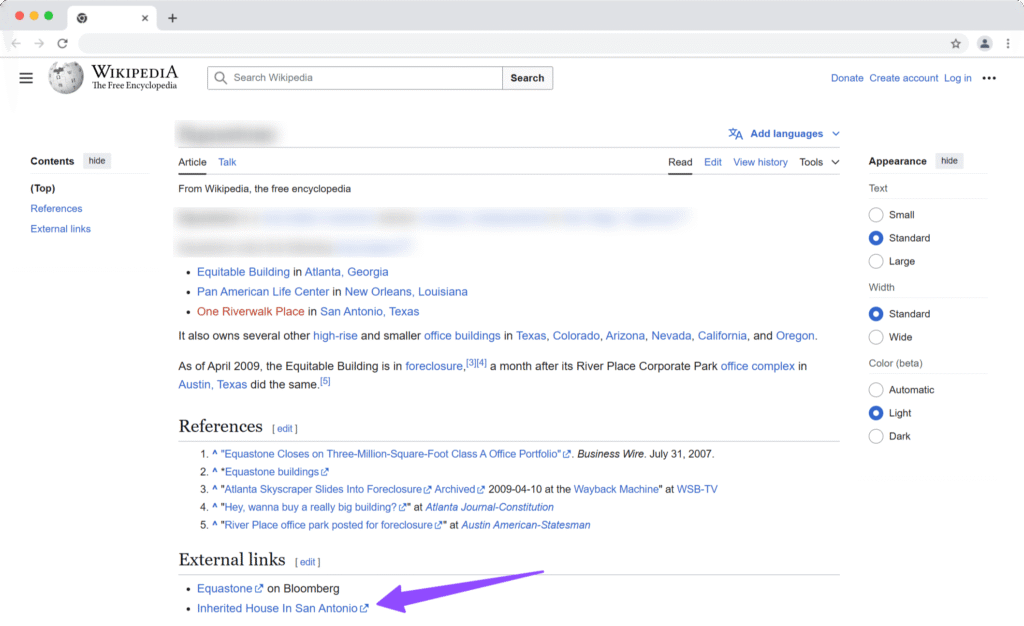Open the Wikipedia hamburger main menu
The height and width of the screenshot is (626, 1024).
point(26,78)
